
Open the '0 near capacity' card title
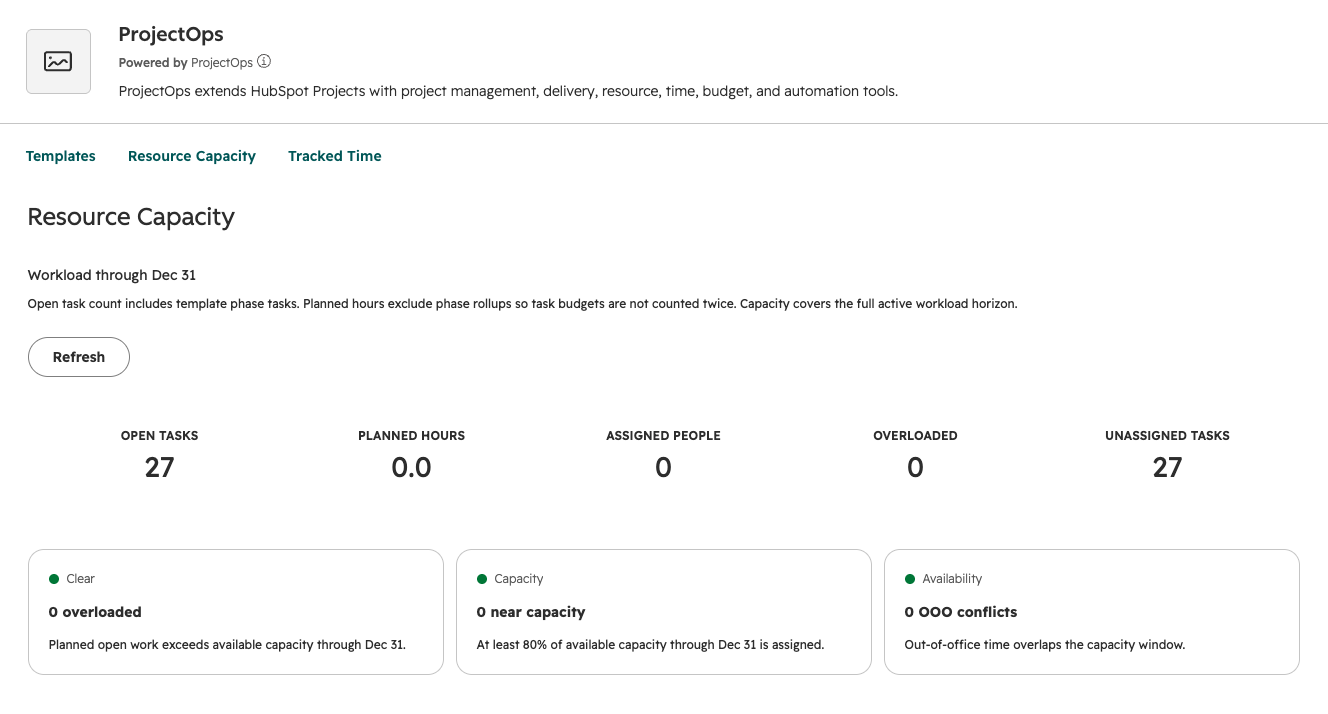(531, 612)
